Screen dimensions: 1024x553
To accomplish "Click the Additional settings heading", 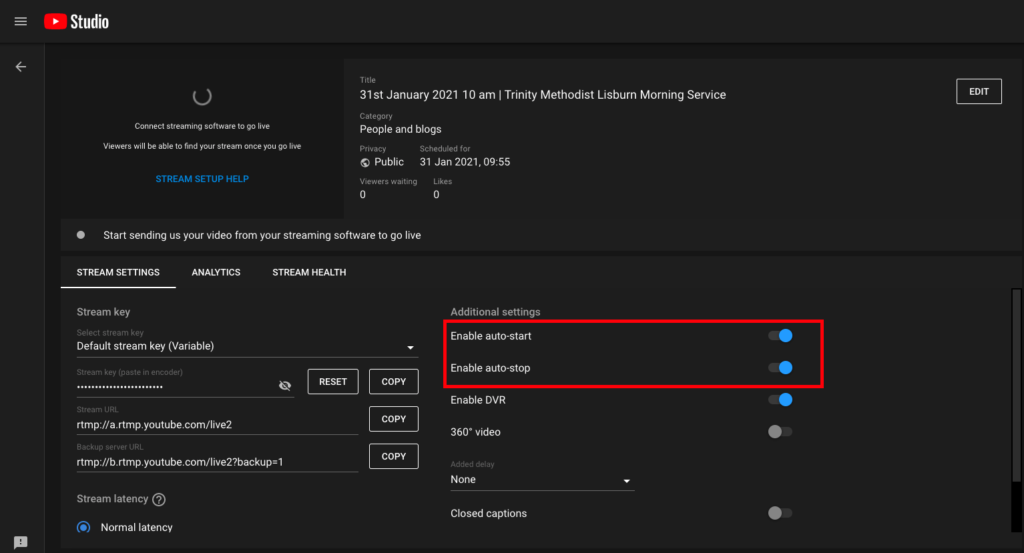I will (495, 312).
